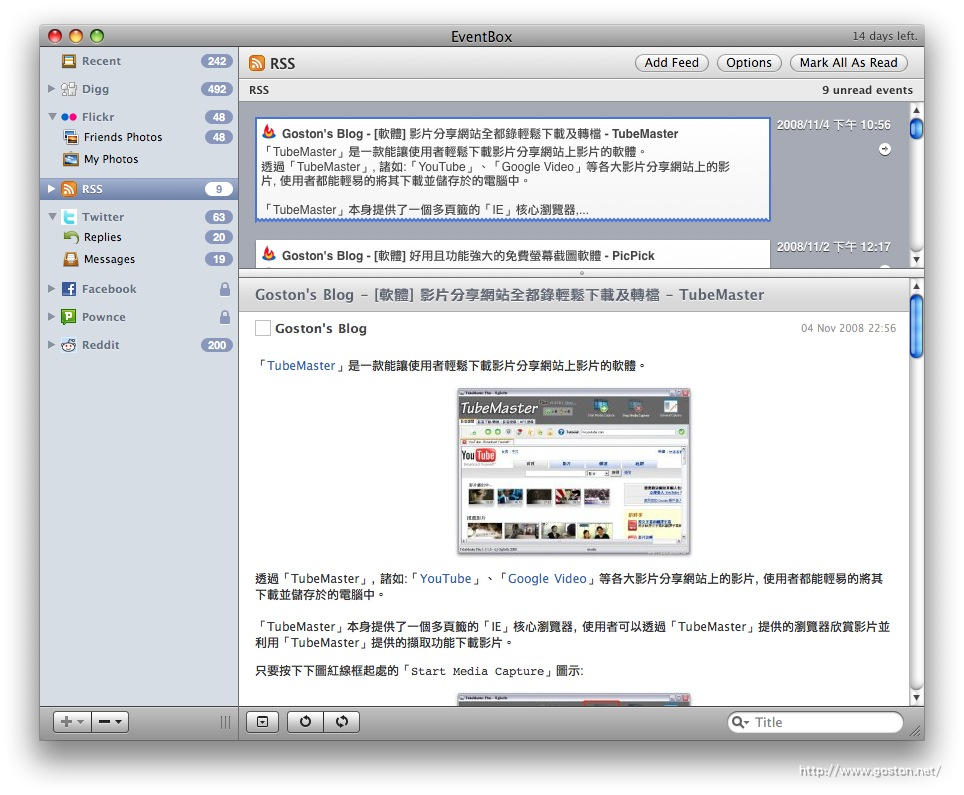Toggle the preview pane button in bottom toolbar
The width and height of the screenshot is (964, 795).
[263, 721]
